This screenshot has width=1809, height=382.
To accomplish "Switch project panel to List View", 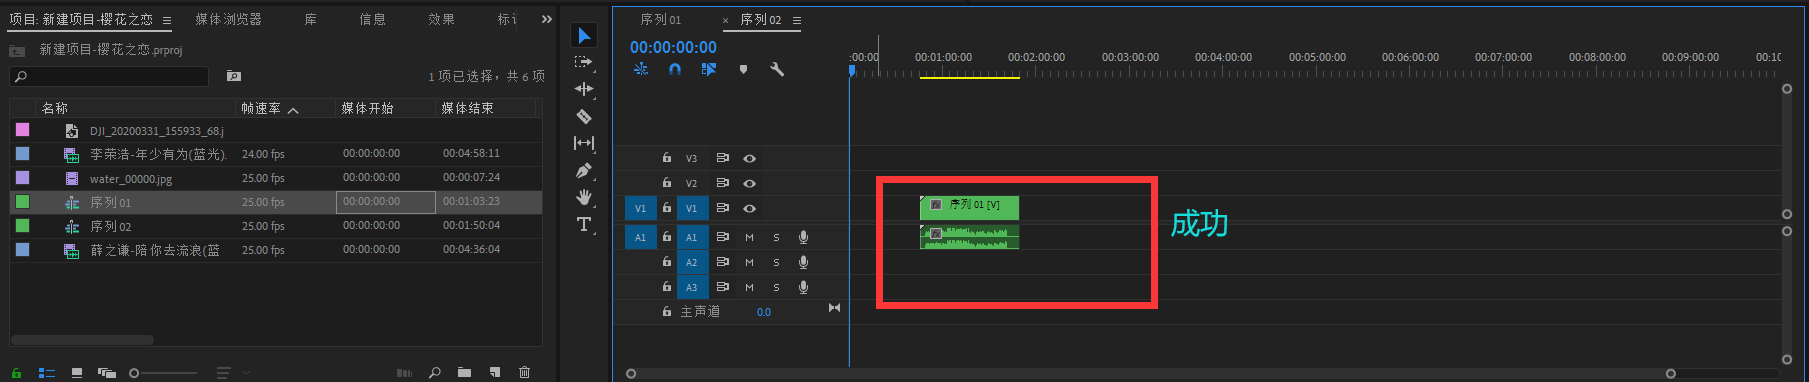I will [x=46, y=372].
